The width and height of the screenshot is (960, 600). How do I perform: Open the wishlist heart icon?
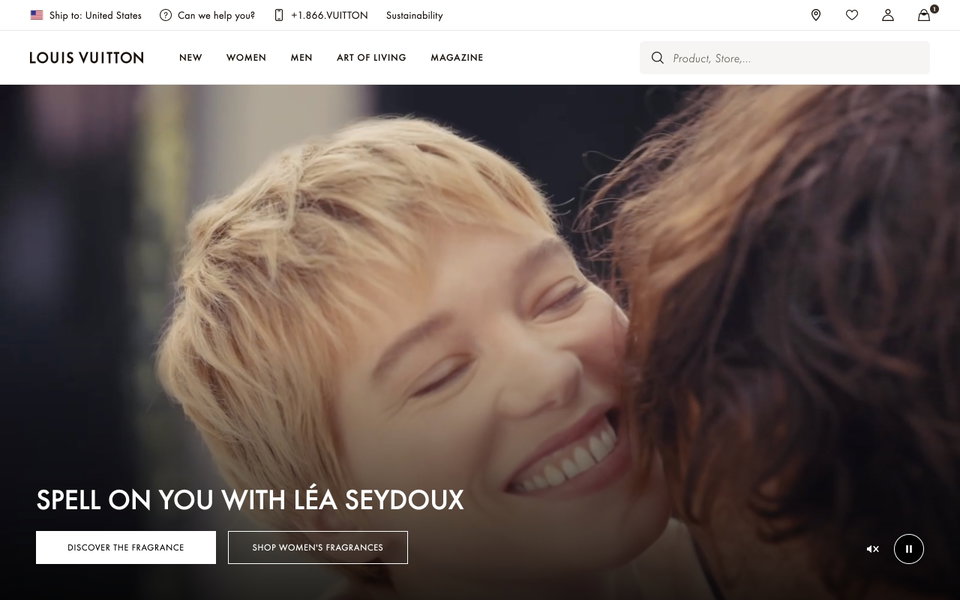852,15
